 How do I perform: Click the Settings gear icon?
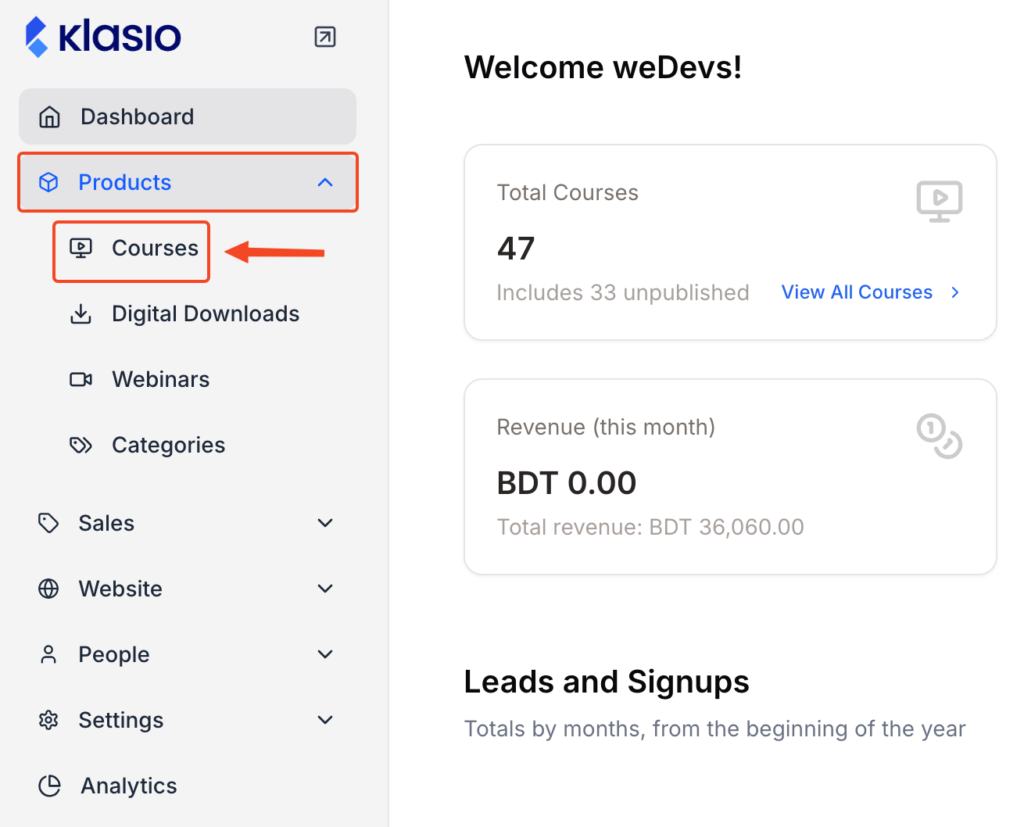pyautogui.click(x=49, y=720)
